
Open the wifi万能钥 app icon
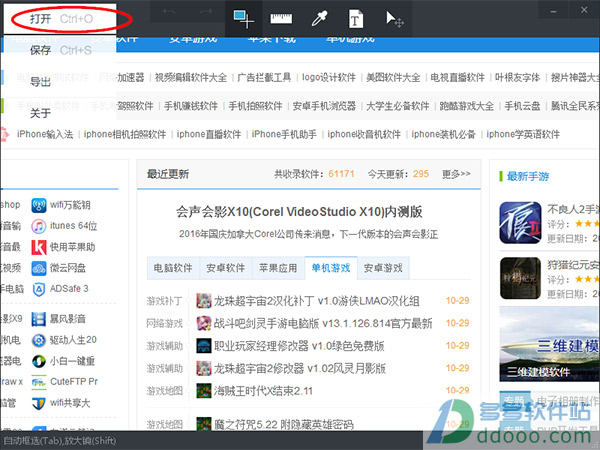pyautogui.click(x=39, y=205)
